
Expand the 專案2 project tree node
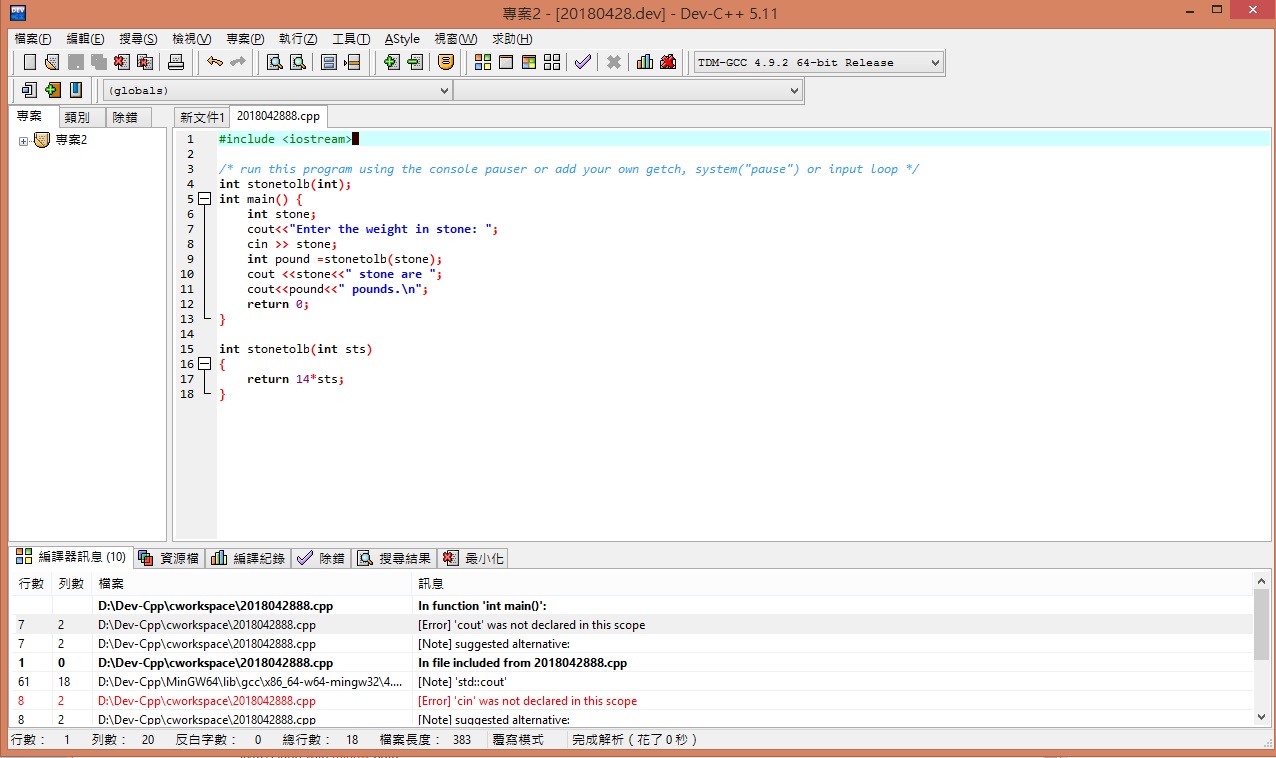point(23,141)
